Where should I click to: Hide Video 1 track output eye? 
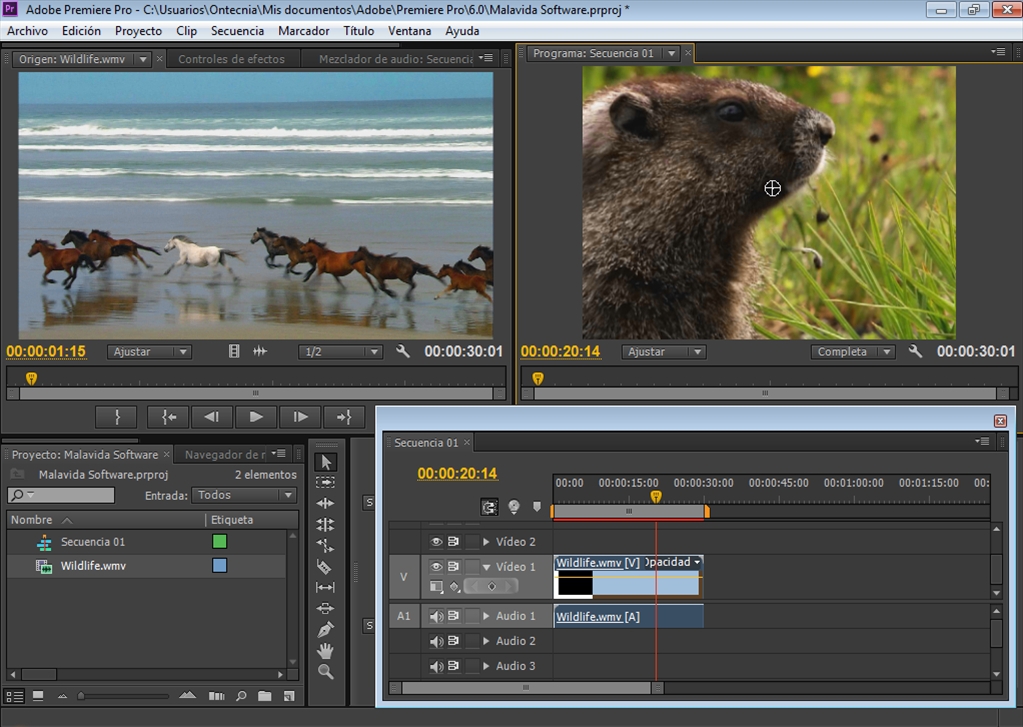click(x=436, y=566)
